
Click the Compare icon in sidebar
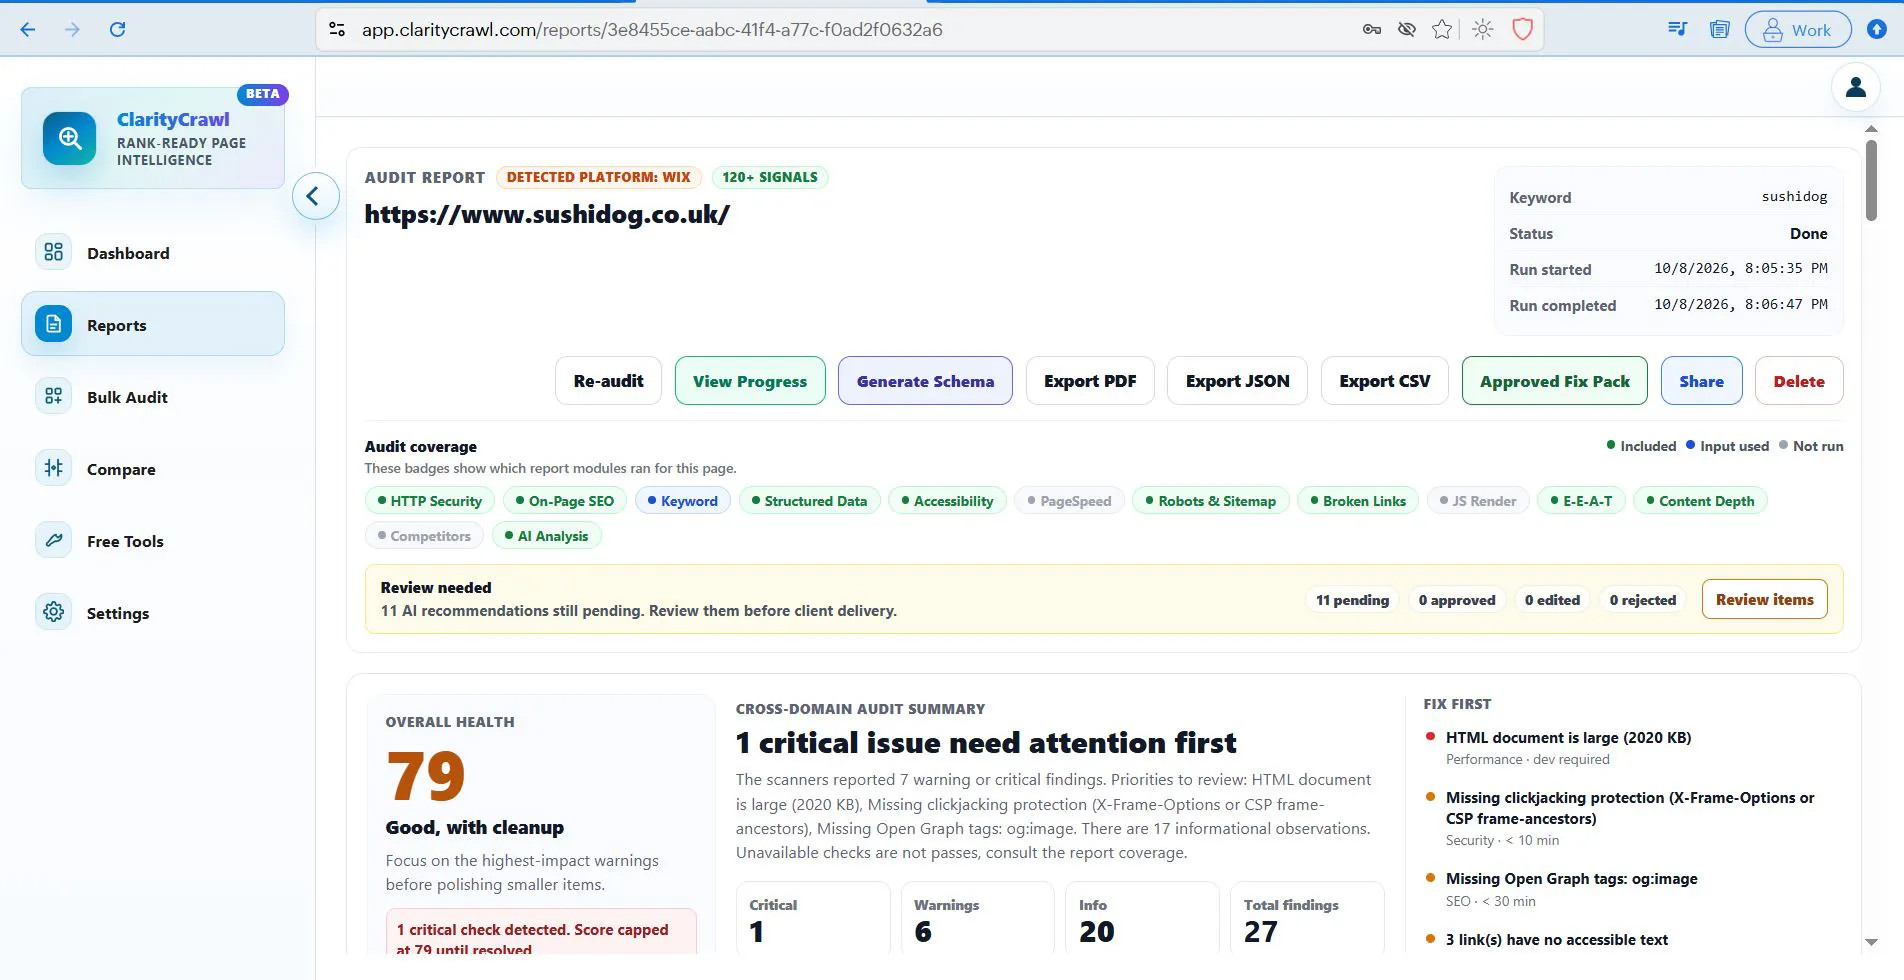coord(54,468)
